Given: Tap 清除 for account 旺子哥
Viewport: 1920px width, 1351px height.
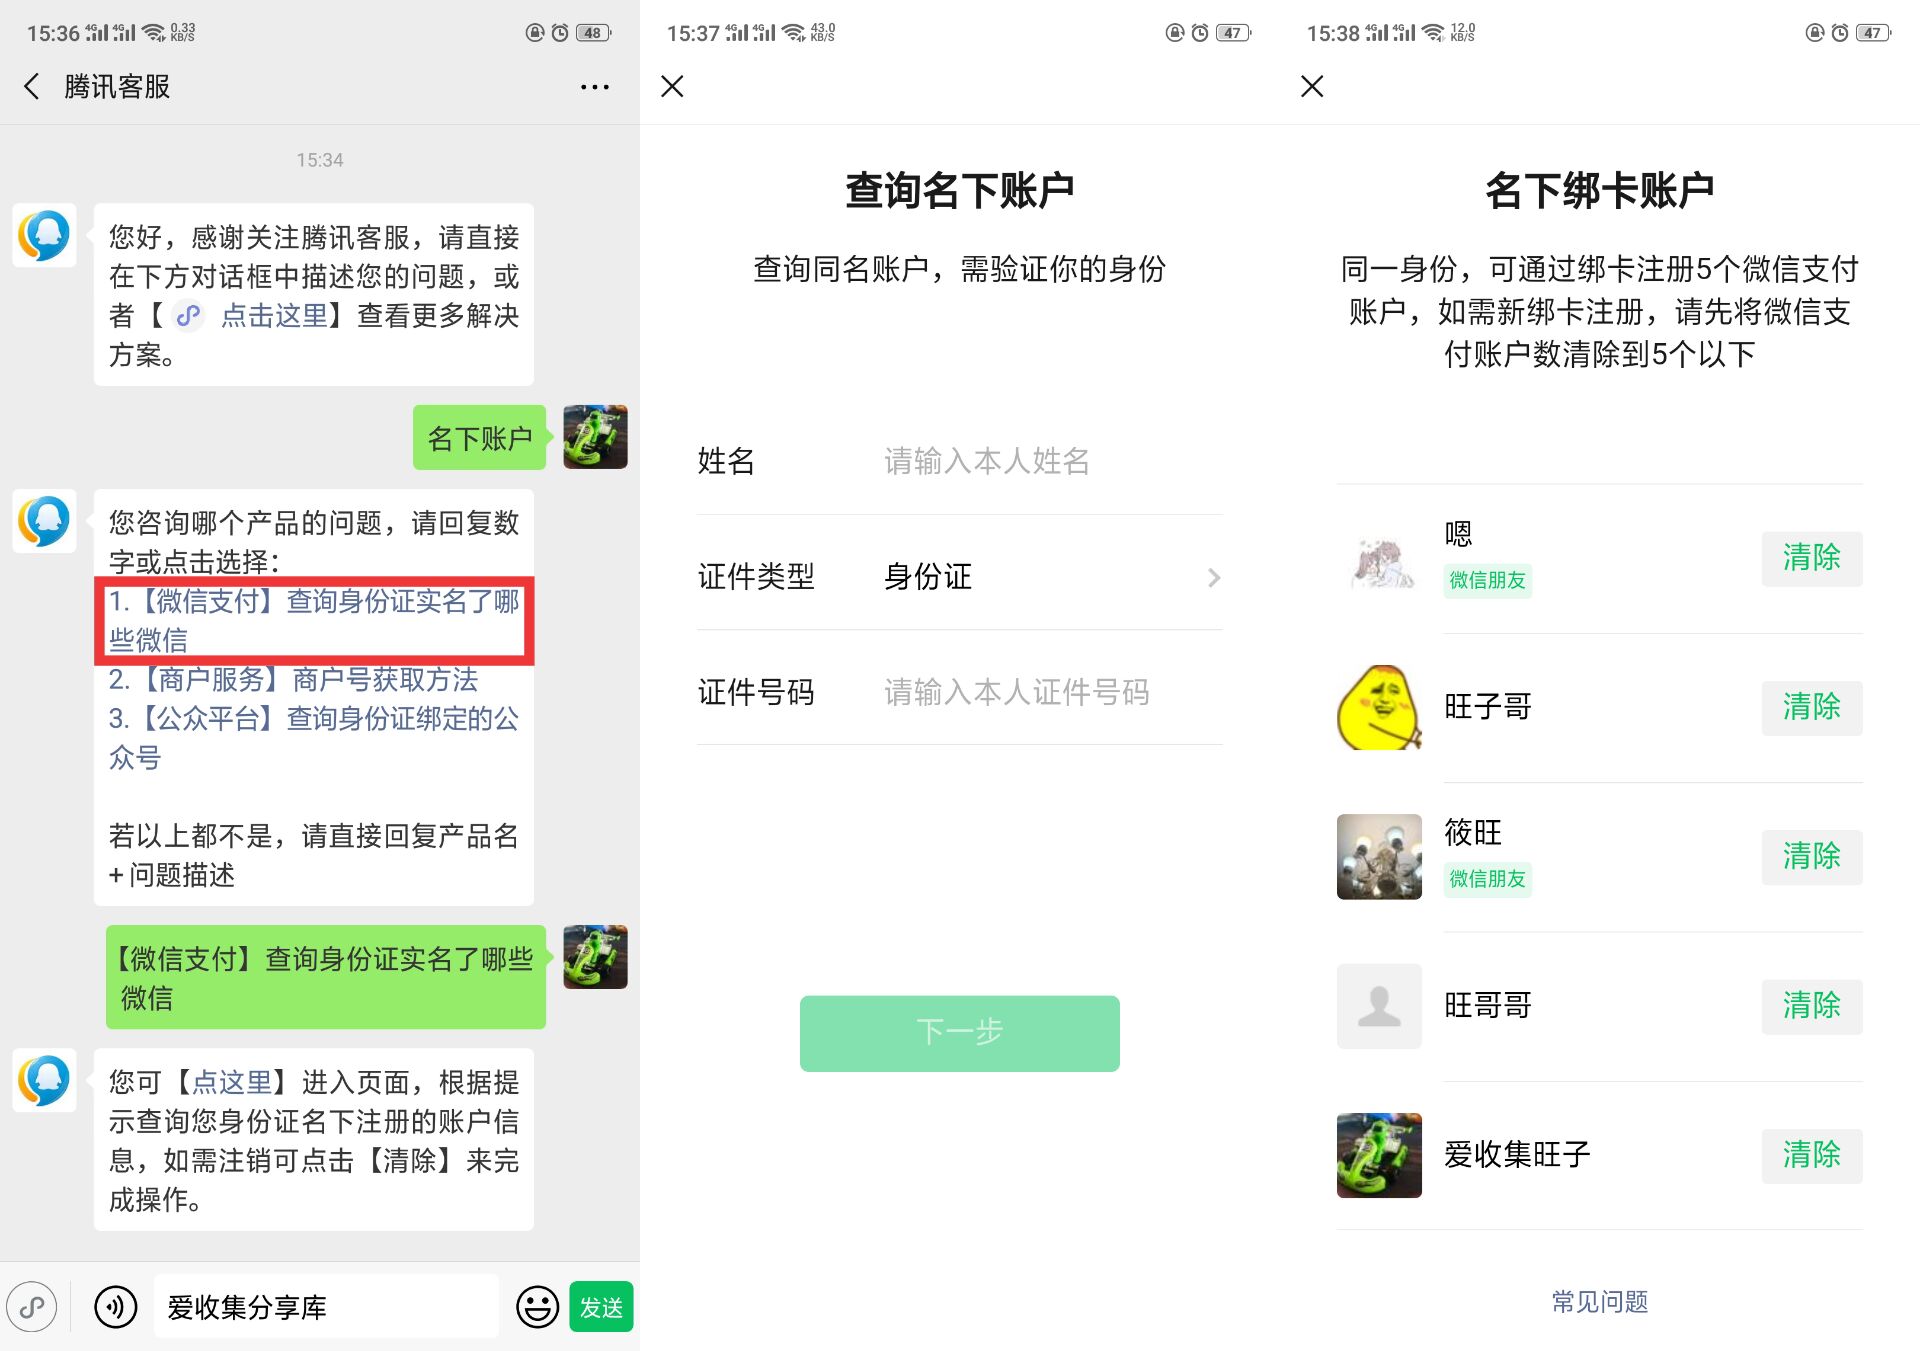Looking at the screenshot, I should click(1811, 707).
